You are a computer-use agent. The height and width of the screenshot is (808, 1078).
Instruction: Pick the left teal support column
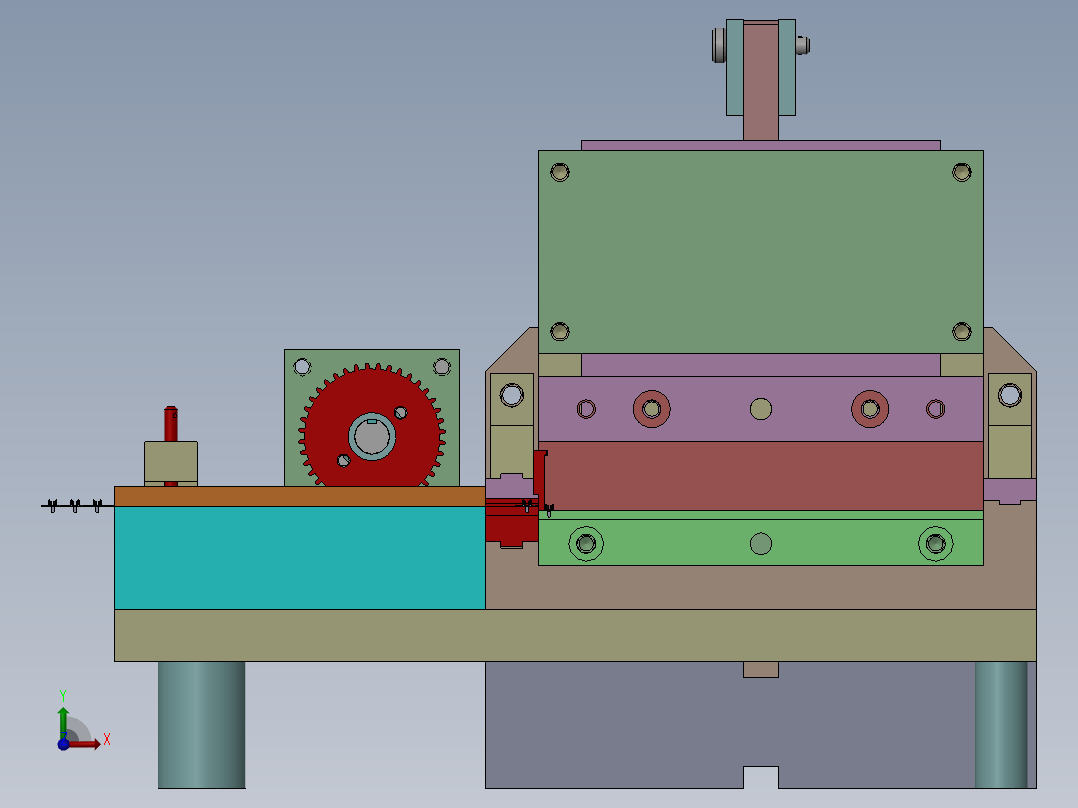coord(201,725)
